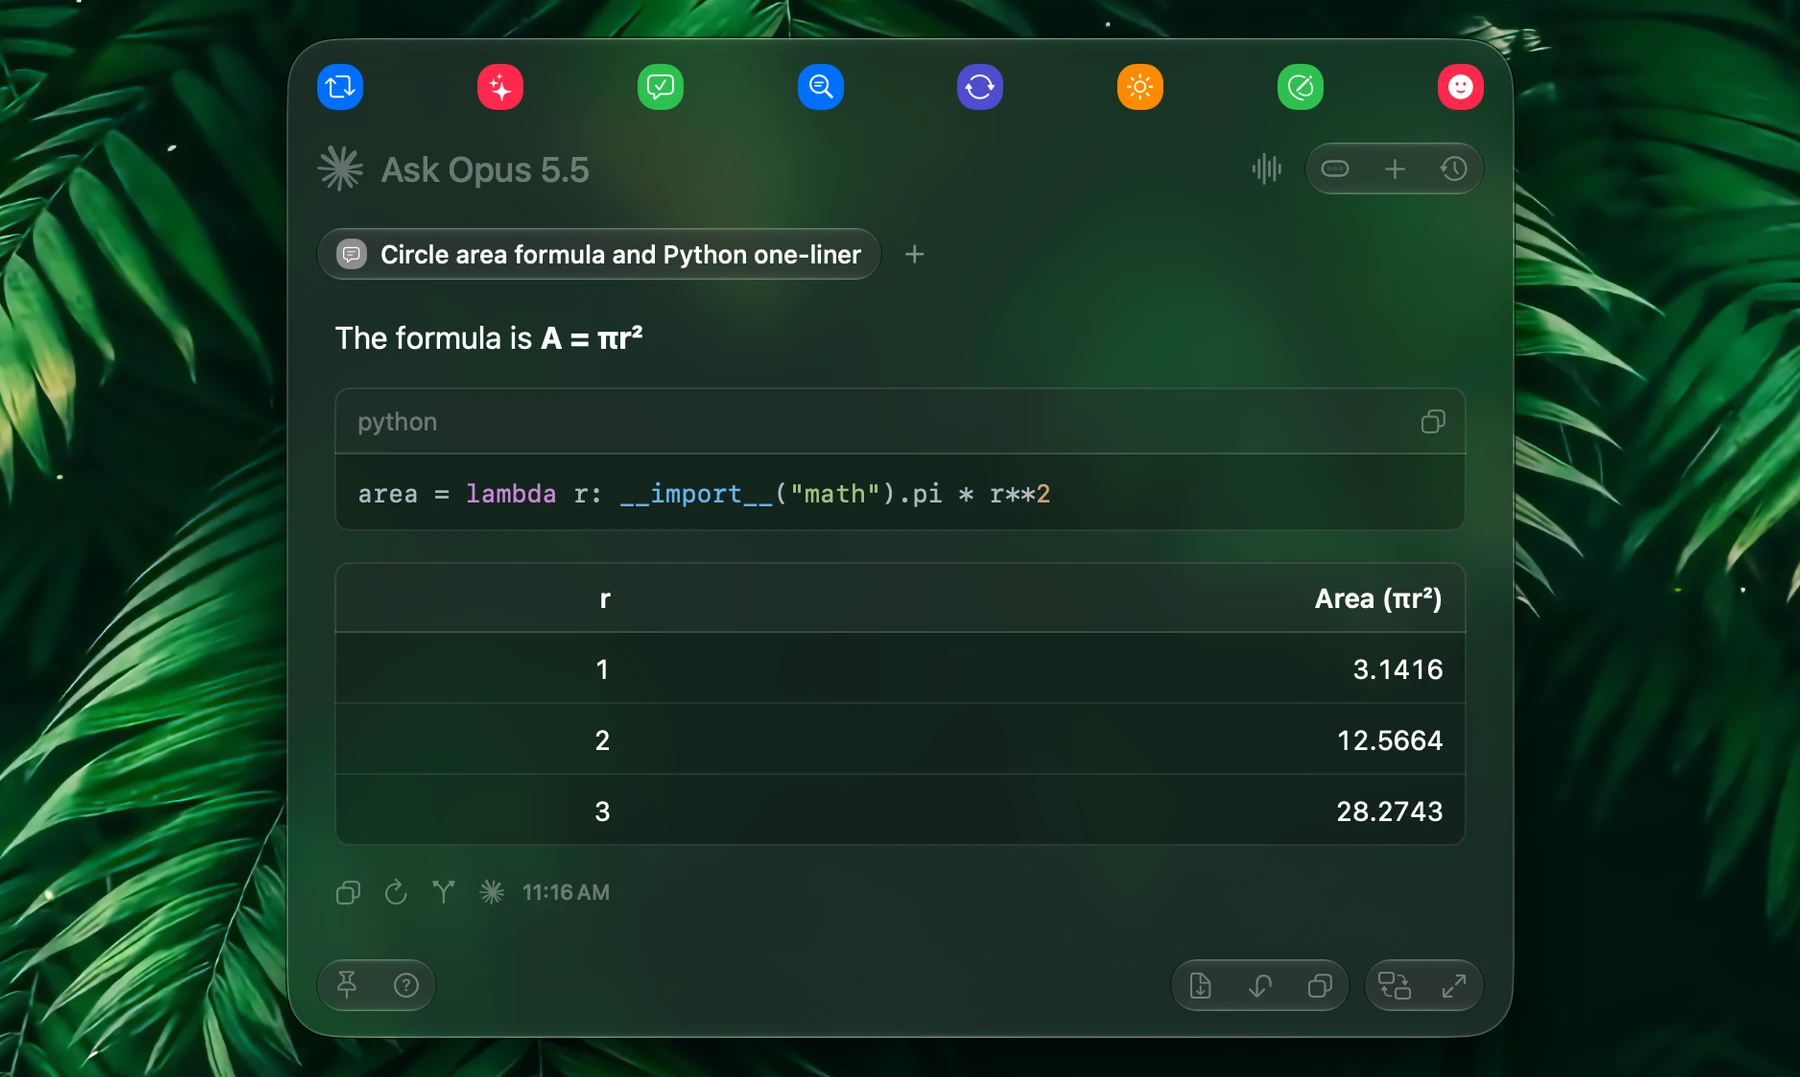Regenerate the response with circular arrow
The height and width of the screenshot is (1077, 1800).
click(x=396, y=892)
